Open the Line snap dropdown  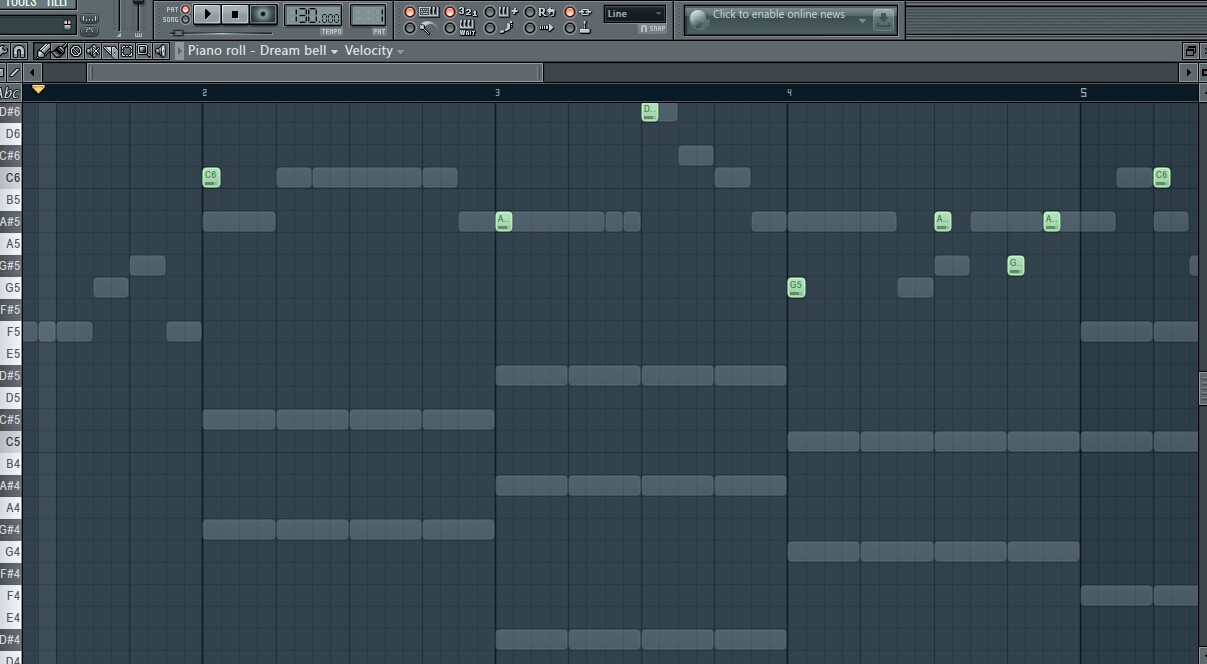pos(635,14)
